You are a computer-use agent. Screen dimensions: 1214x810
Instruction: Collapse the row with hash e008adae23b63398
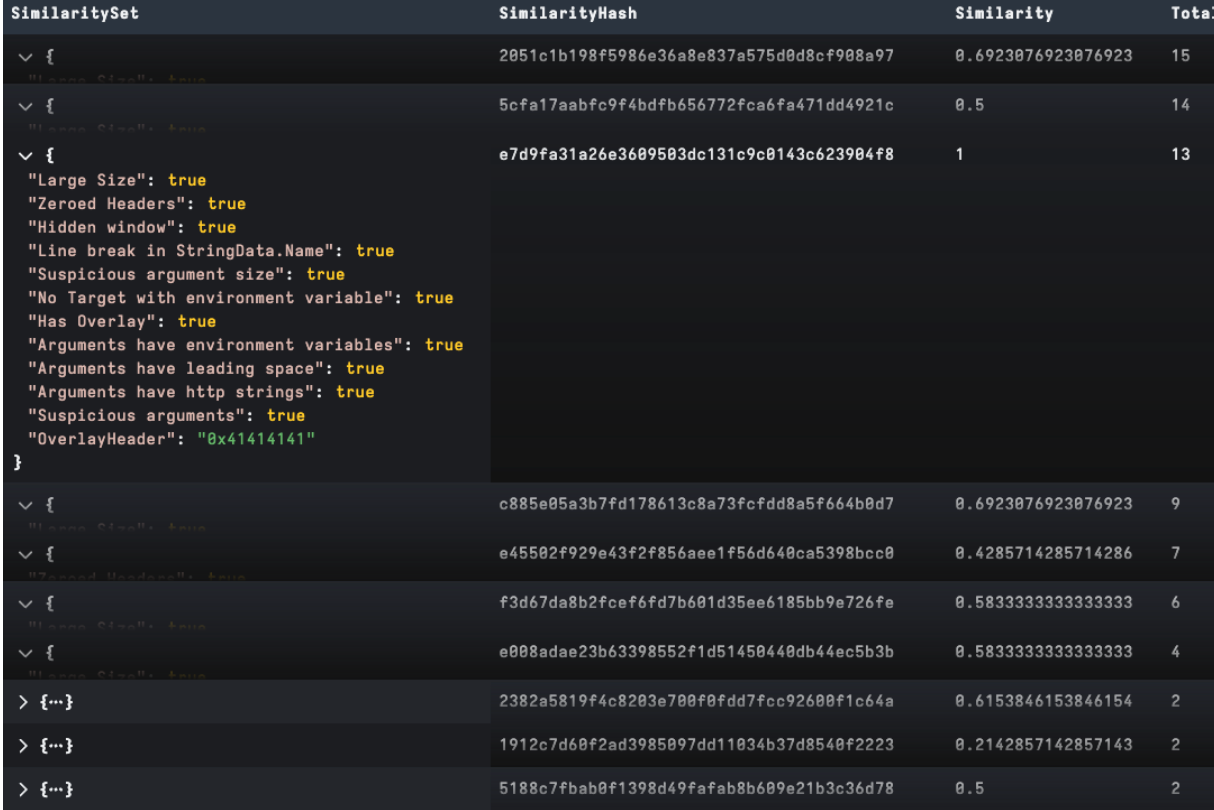point(24,652)
